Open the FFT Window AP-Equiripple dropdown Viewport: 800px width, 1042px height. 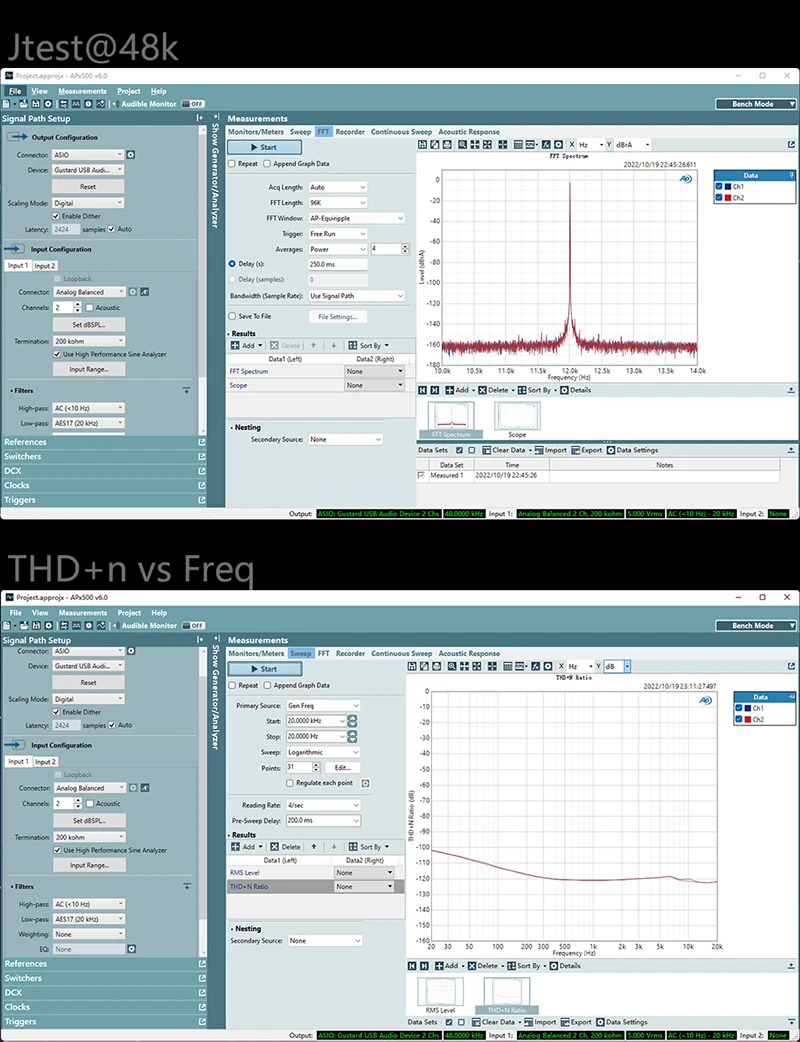click(356, 219)
